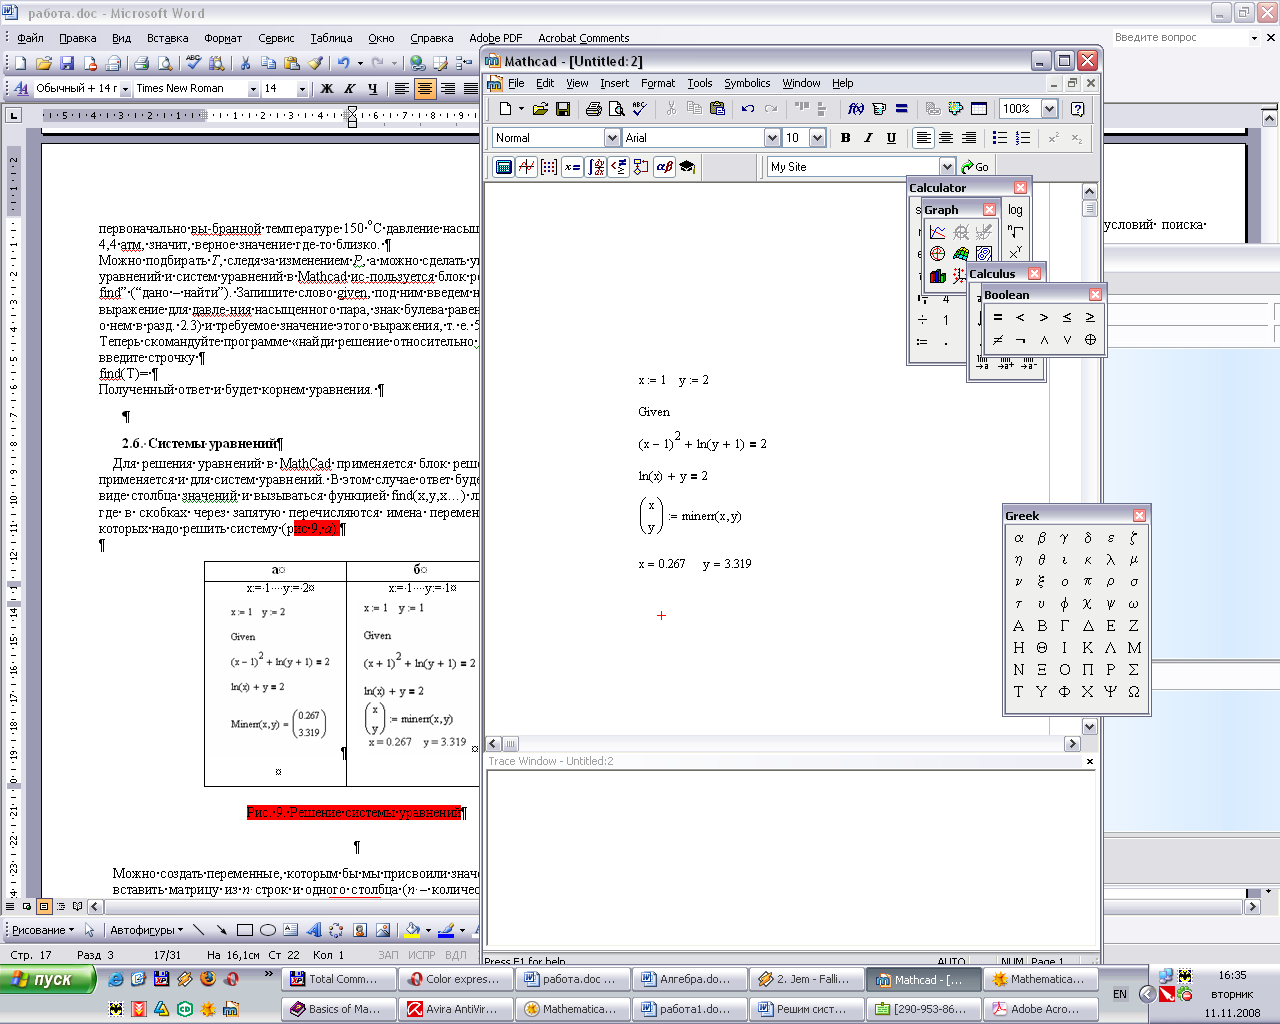Click the Save icon in Mathcad toolbar
1280x1024 pixels.
click(563, 108)
